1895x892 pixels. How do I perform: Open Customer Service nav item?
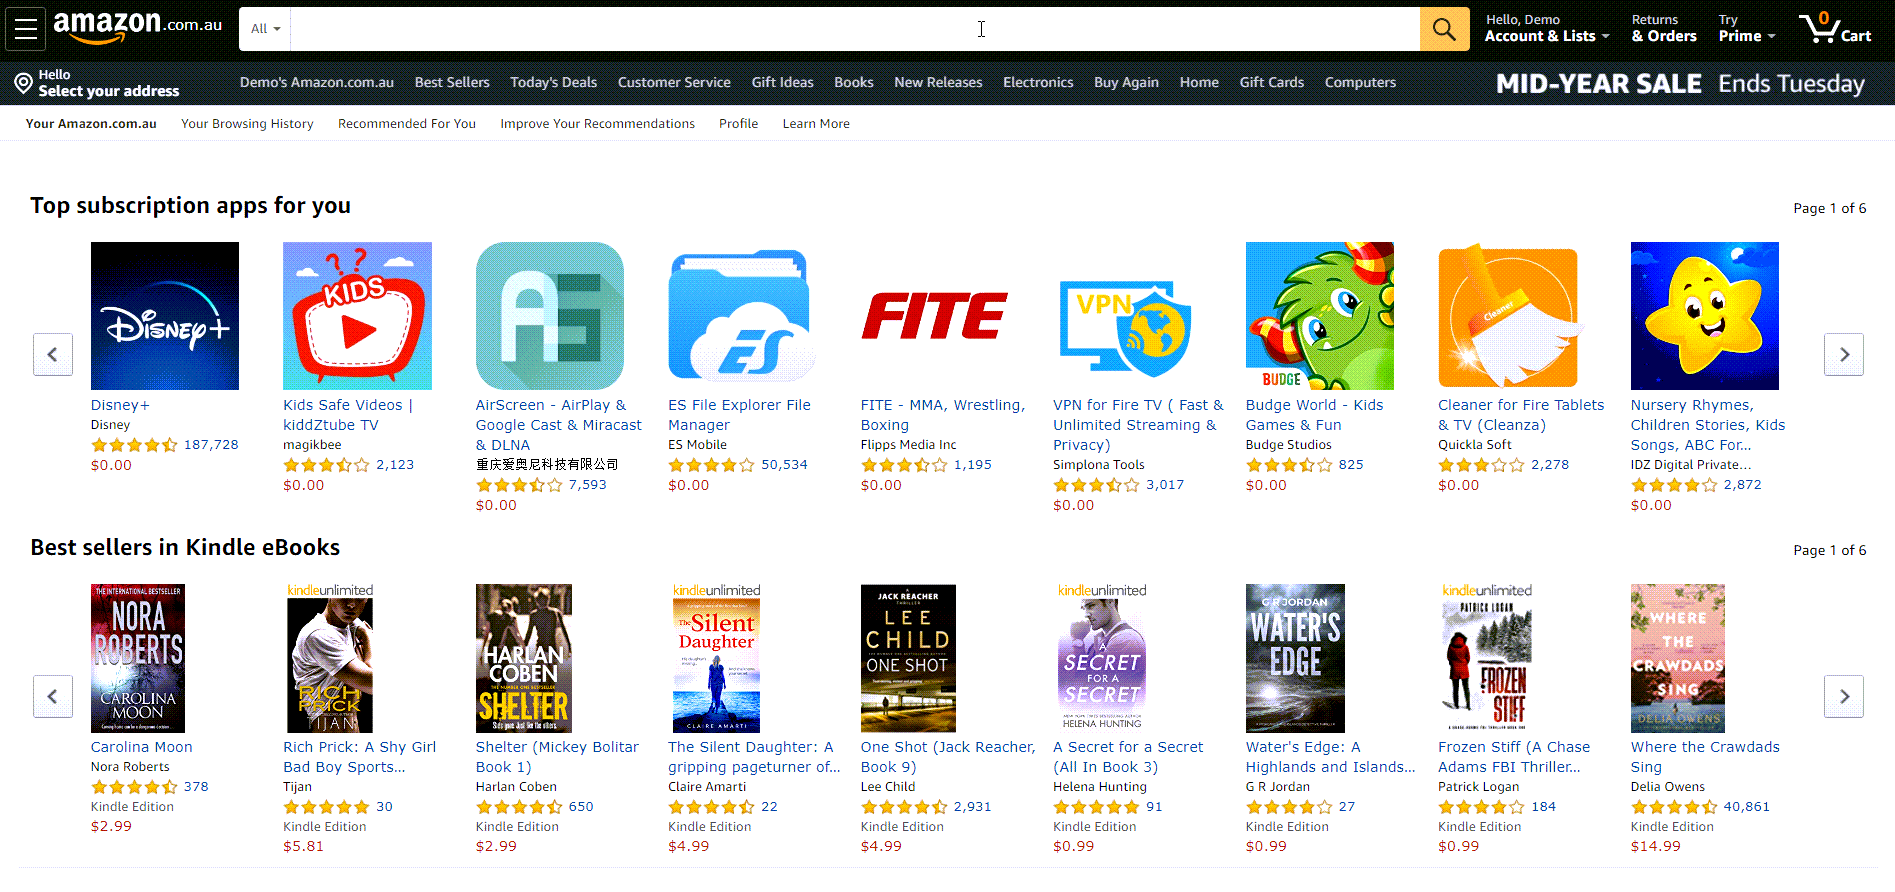point(674,82)
